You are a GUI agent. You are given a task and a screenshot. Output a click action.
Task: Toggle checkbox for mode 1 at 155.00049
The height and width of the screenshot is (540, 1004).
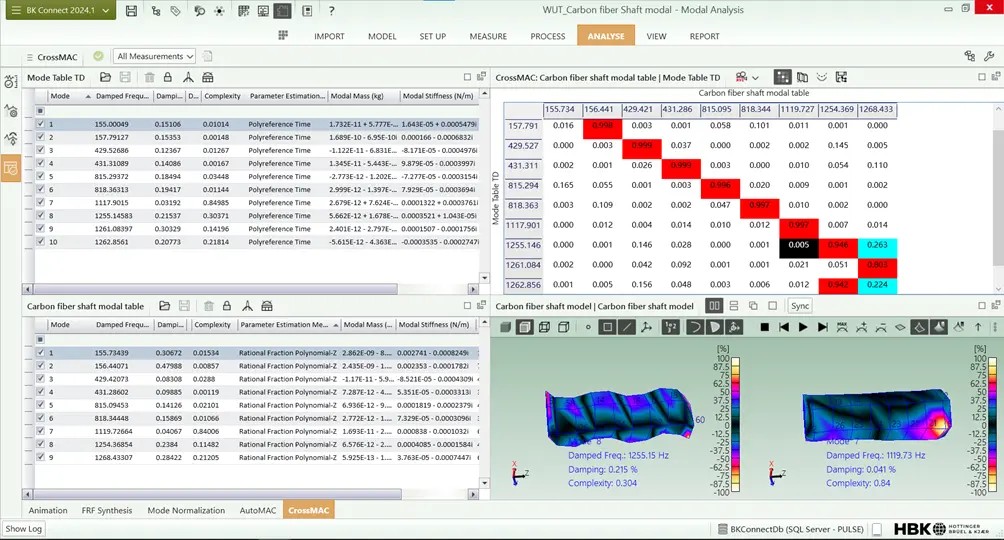(40, 124)
